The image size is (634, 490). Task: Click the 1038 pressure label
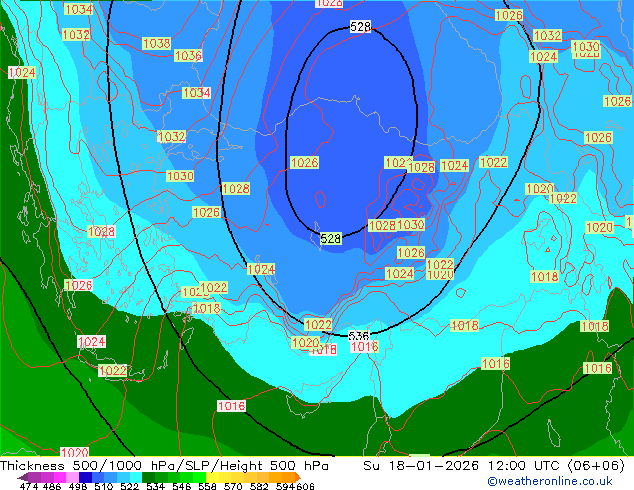click(x=156, y=43)
